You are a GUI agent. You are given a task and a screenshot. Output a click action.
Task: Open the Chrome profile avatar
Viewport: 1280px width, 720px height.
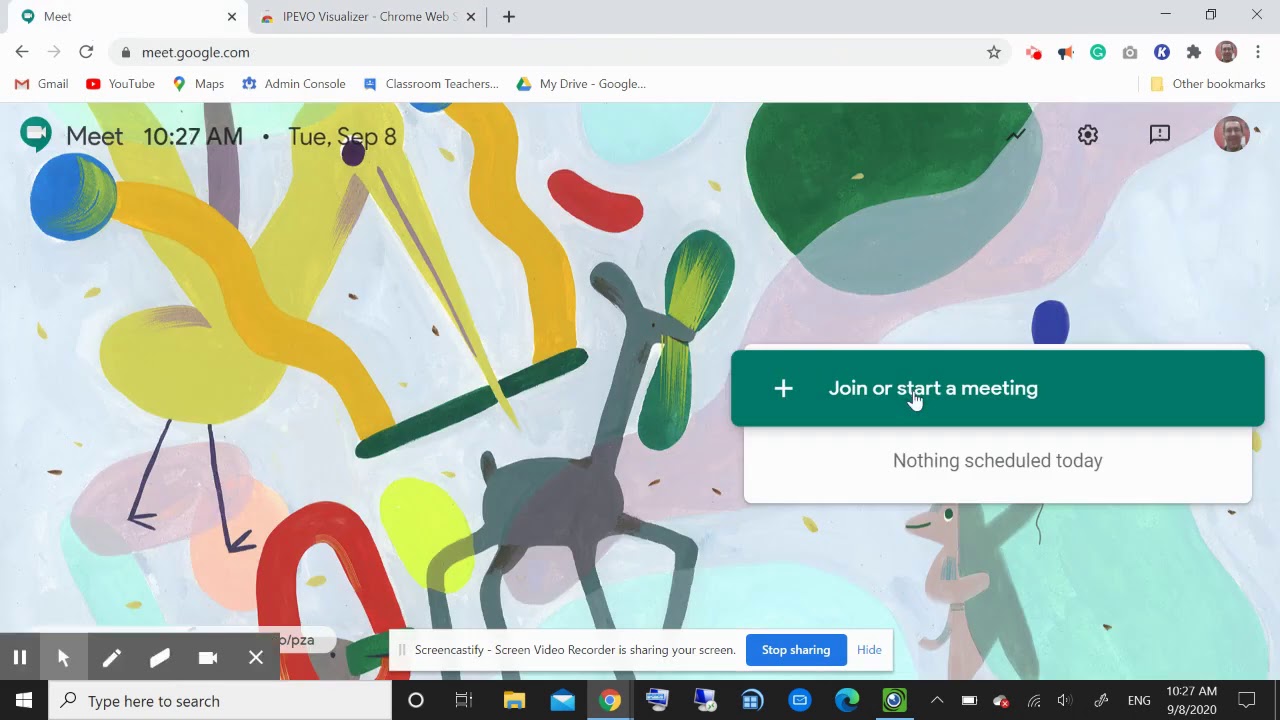(x=1226, y=52)
